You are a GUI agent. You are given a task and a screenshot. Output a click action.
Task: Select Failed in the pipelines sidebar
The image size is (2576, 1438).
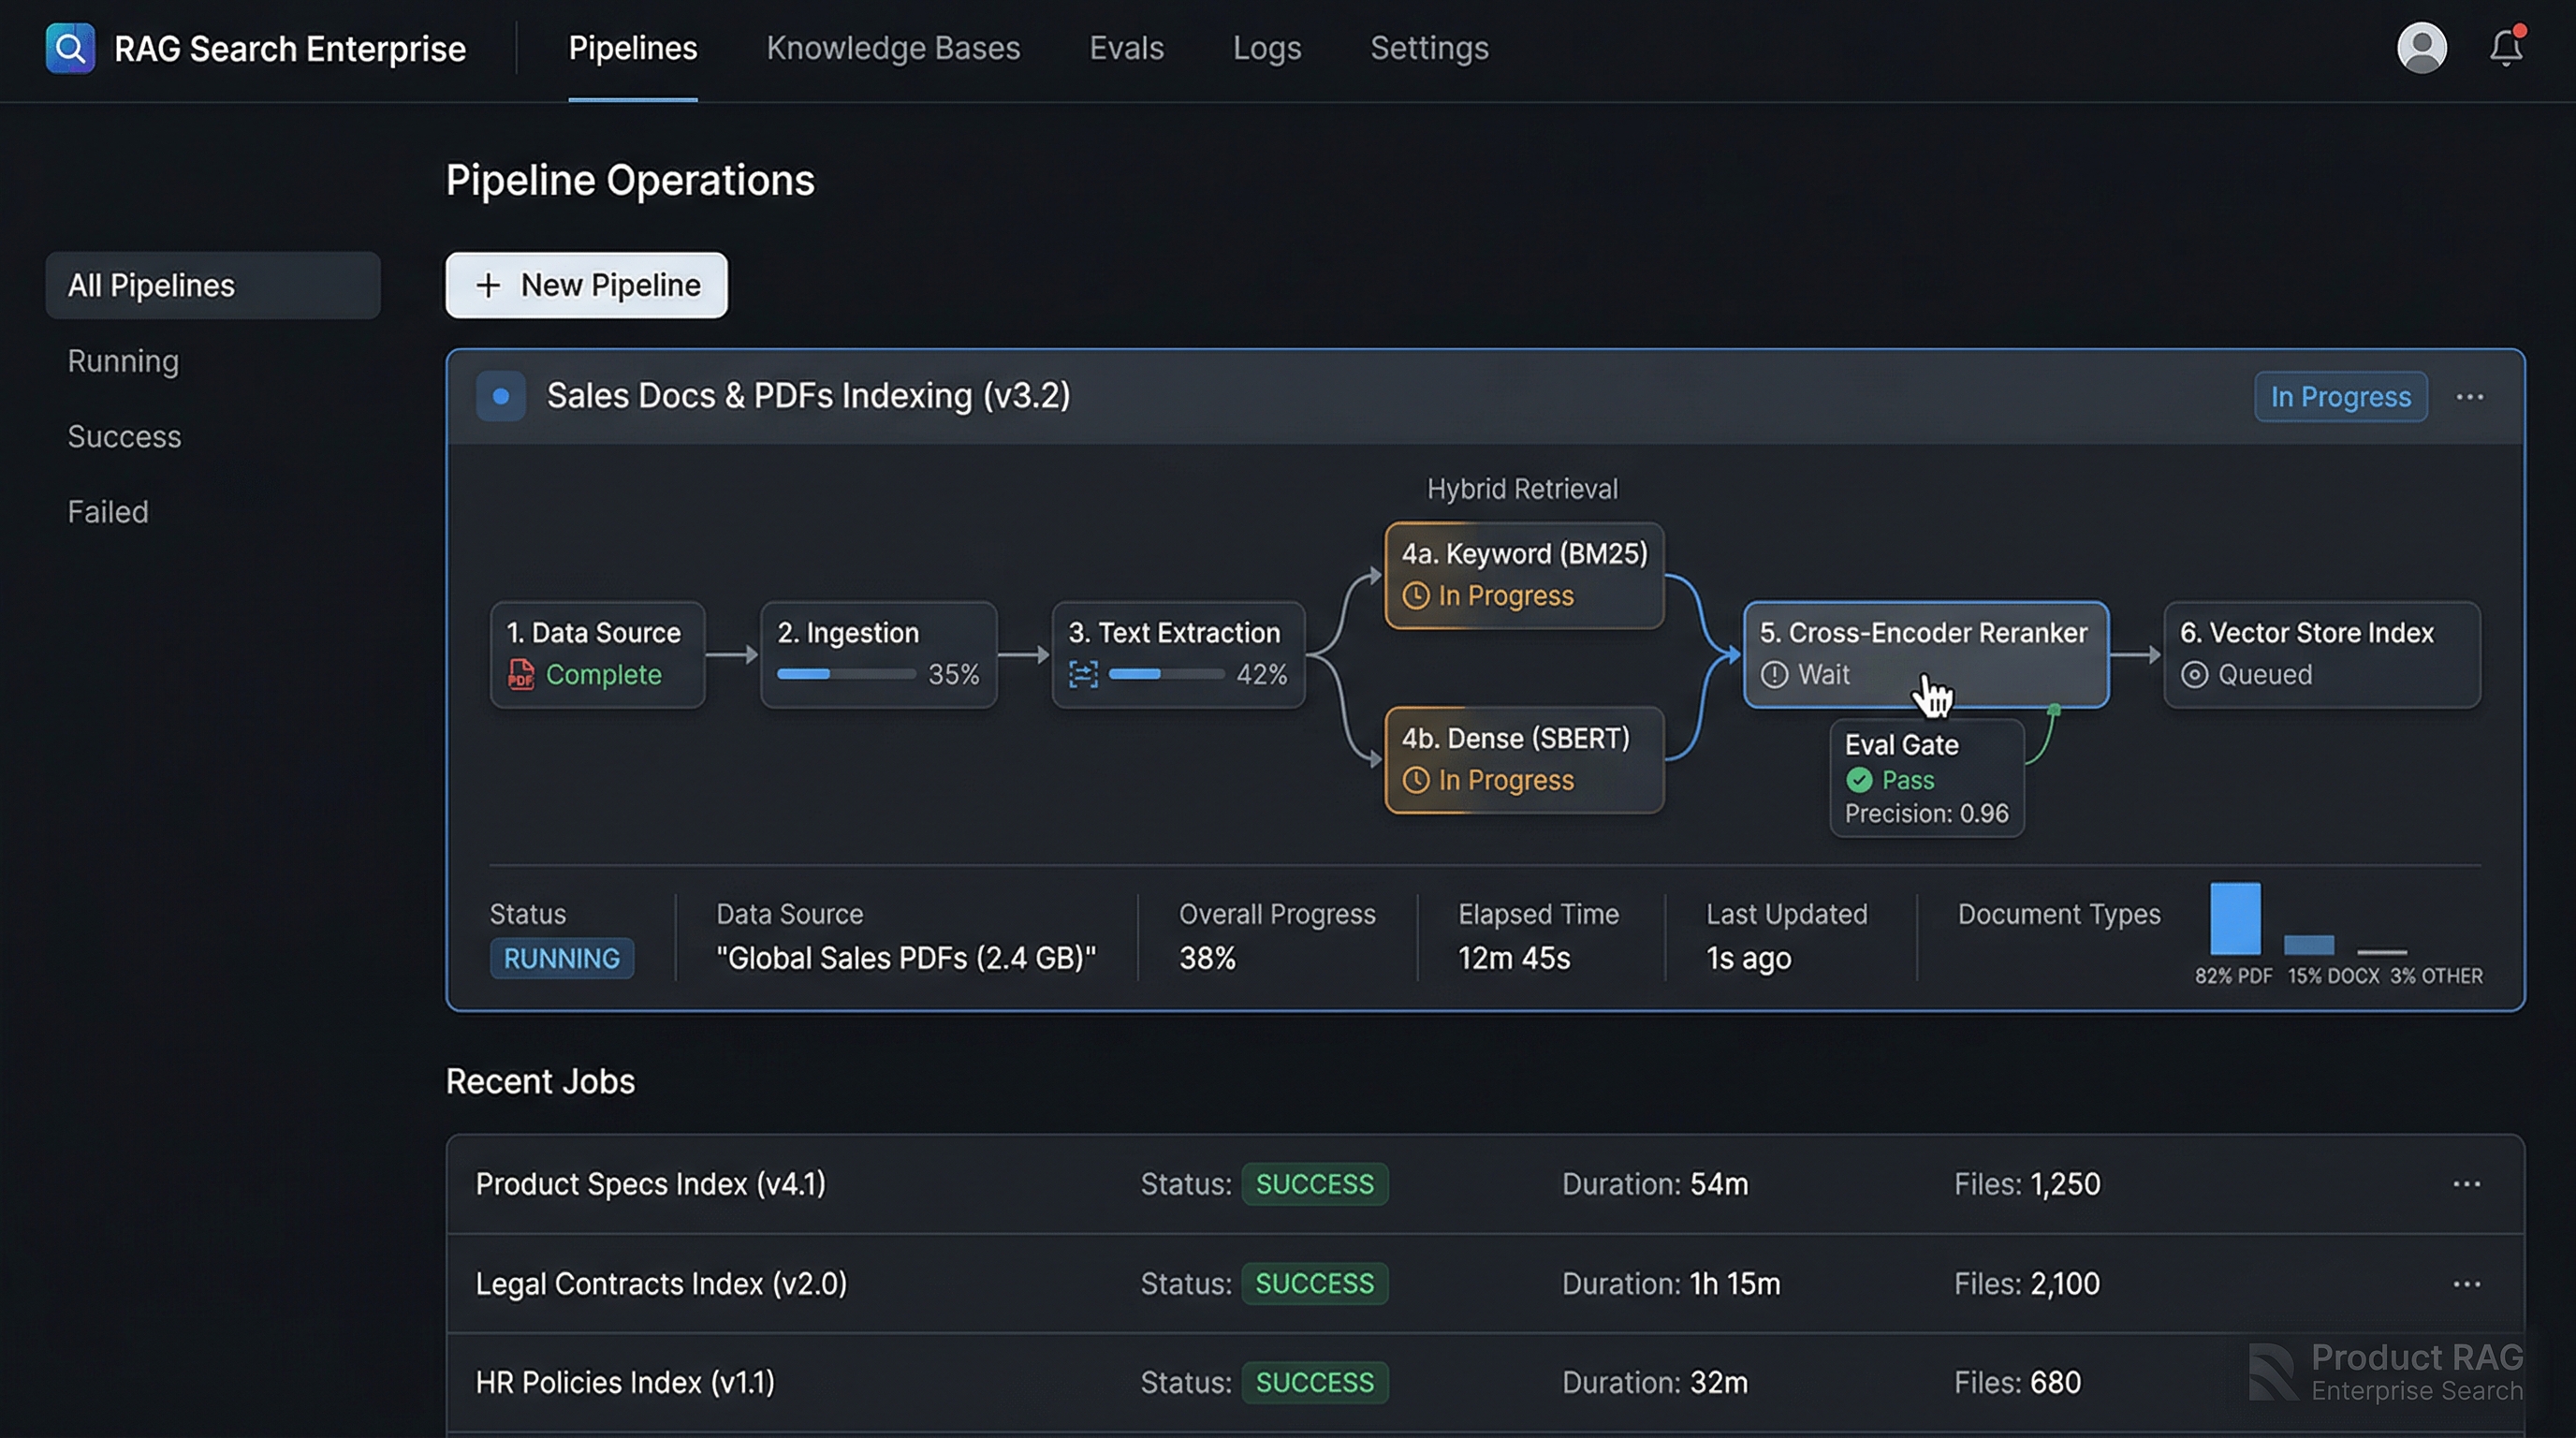pos(107,511)
